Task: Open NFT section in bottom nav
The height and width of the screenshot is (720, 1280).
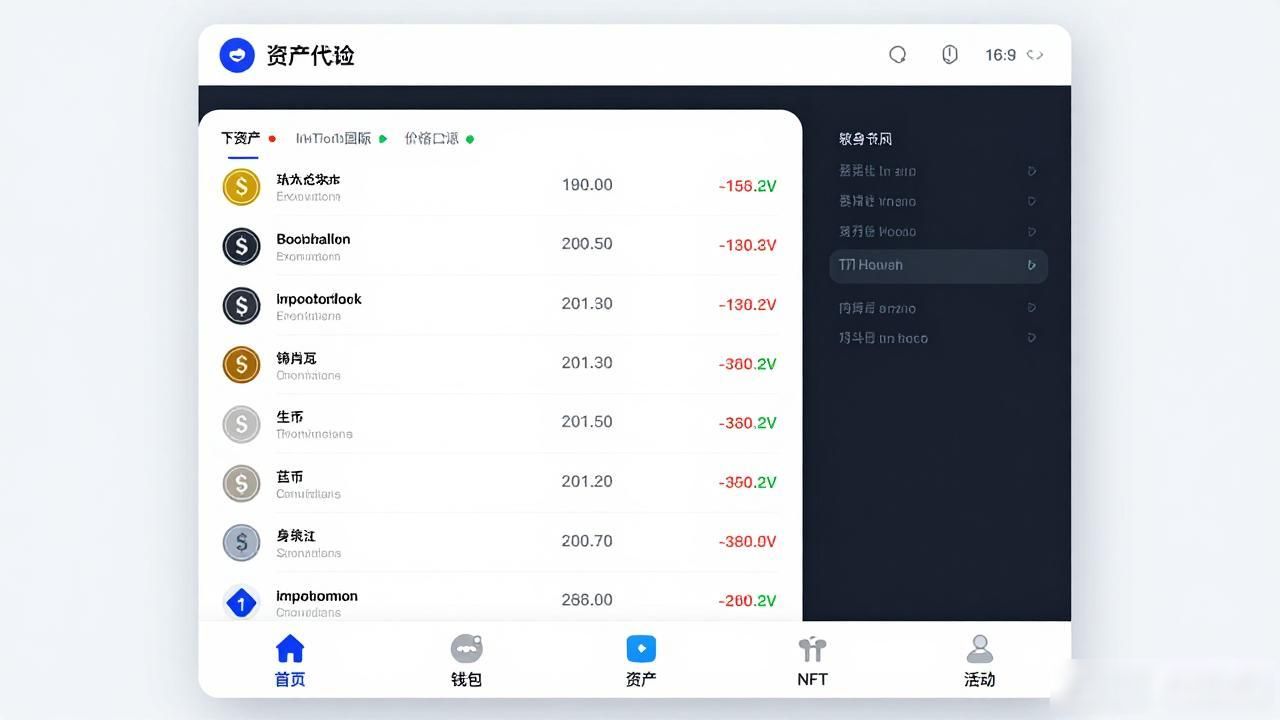Action: [812, 661]
